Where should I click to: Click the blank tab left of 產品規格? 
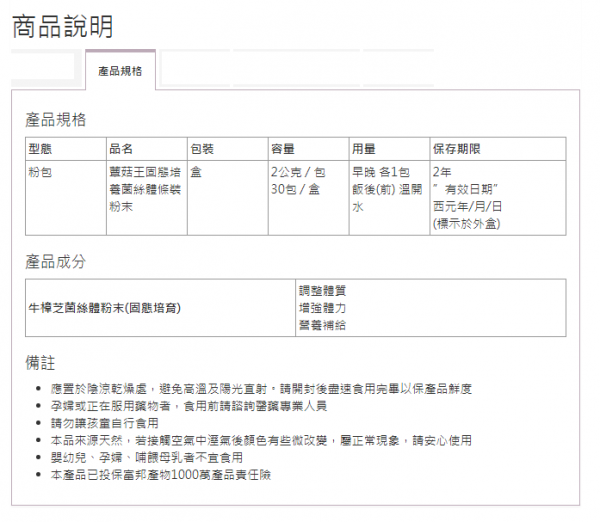43,67
